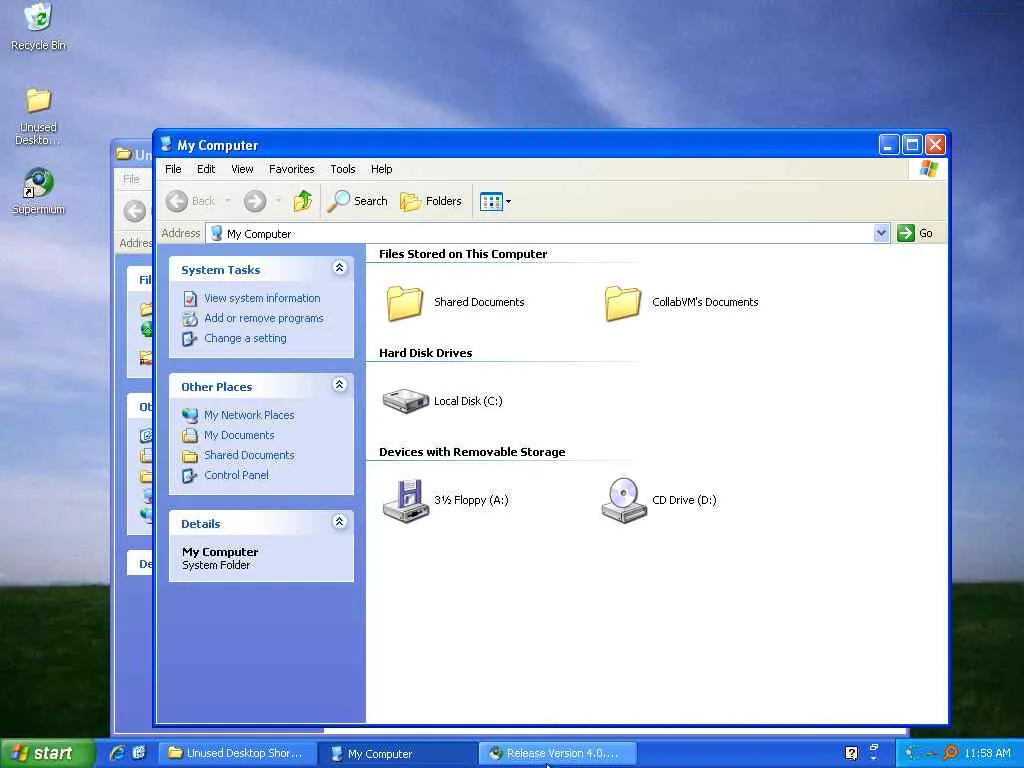1024x768 pixels.
Task: Click the My Computer taskbar button
Action: 398,754
